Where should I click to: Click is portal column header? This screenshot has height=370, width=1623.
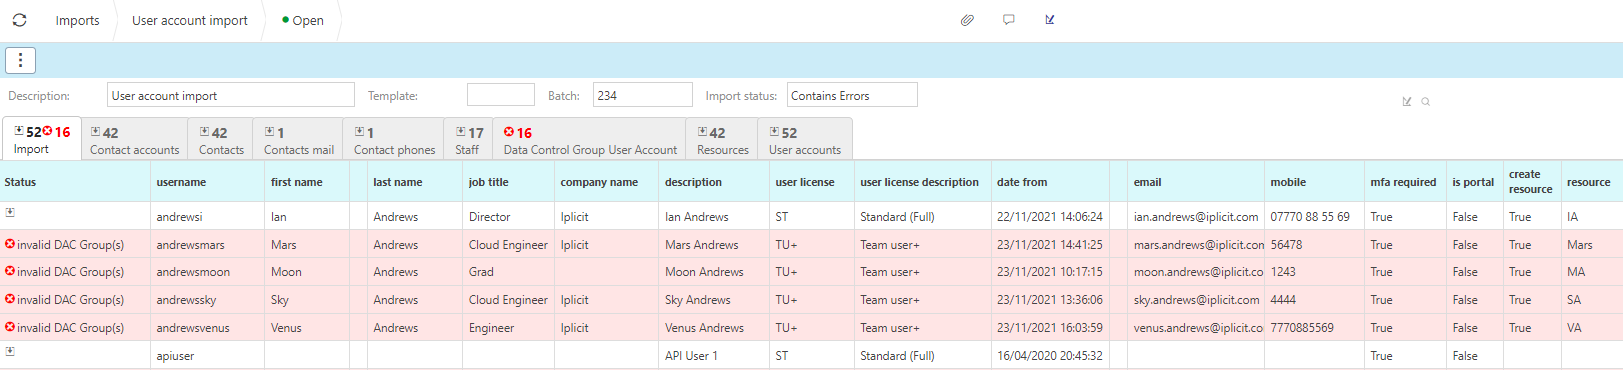pos(1473,182)
